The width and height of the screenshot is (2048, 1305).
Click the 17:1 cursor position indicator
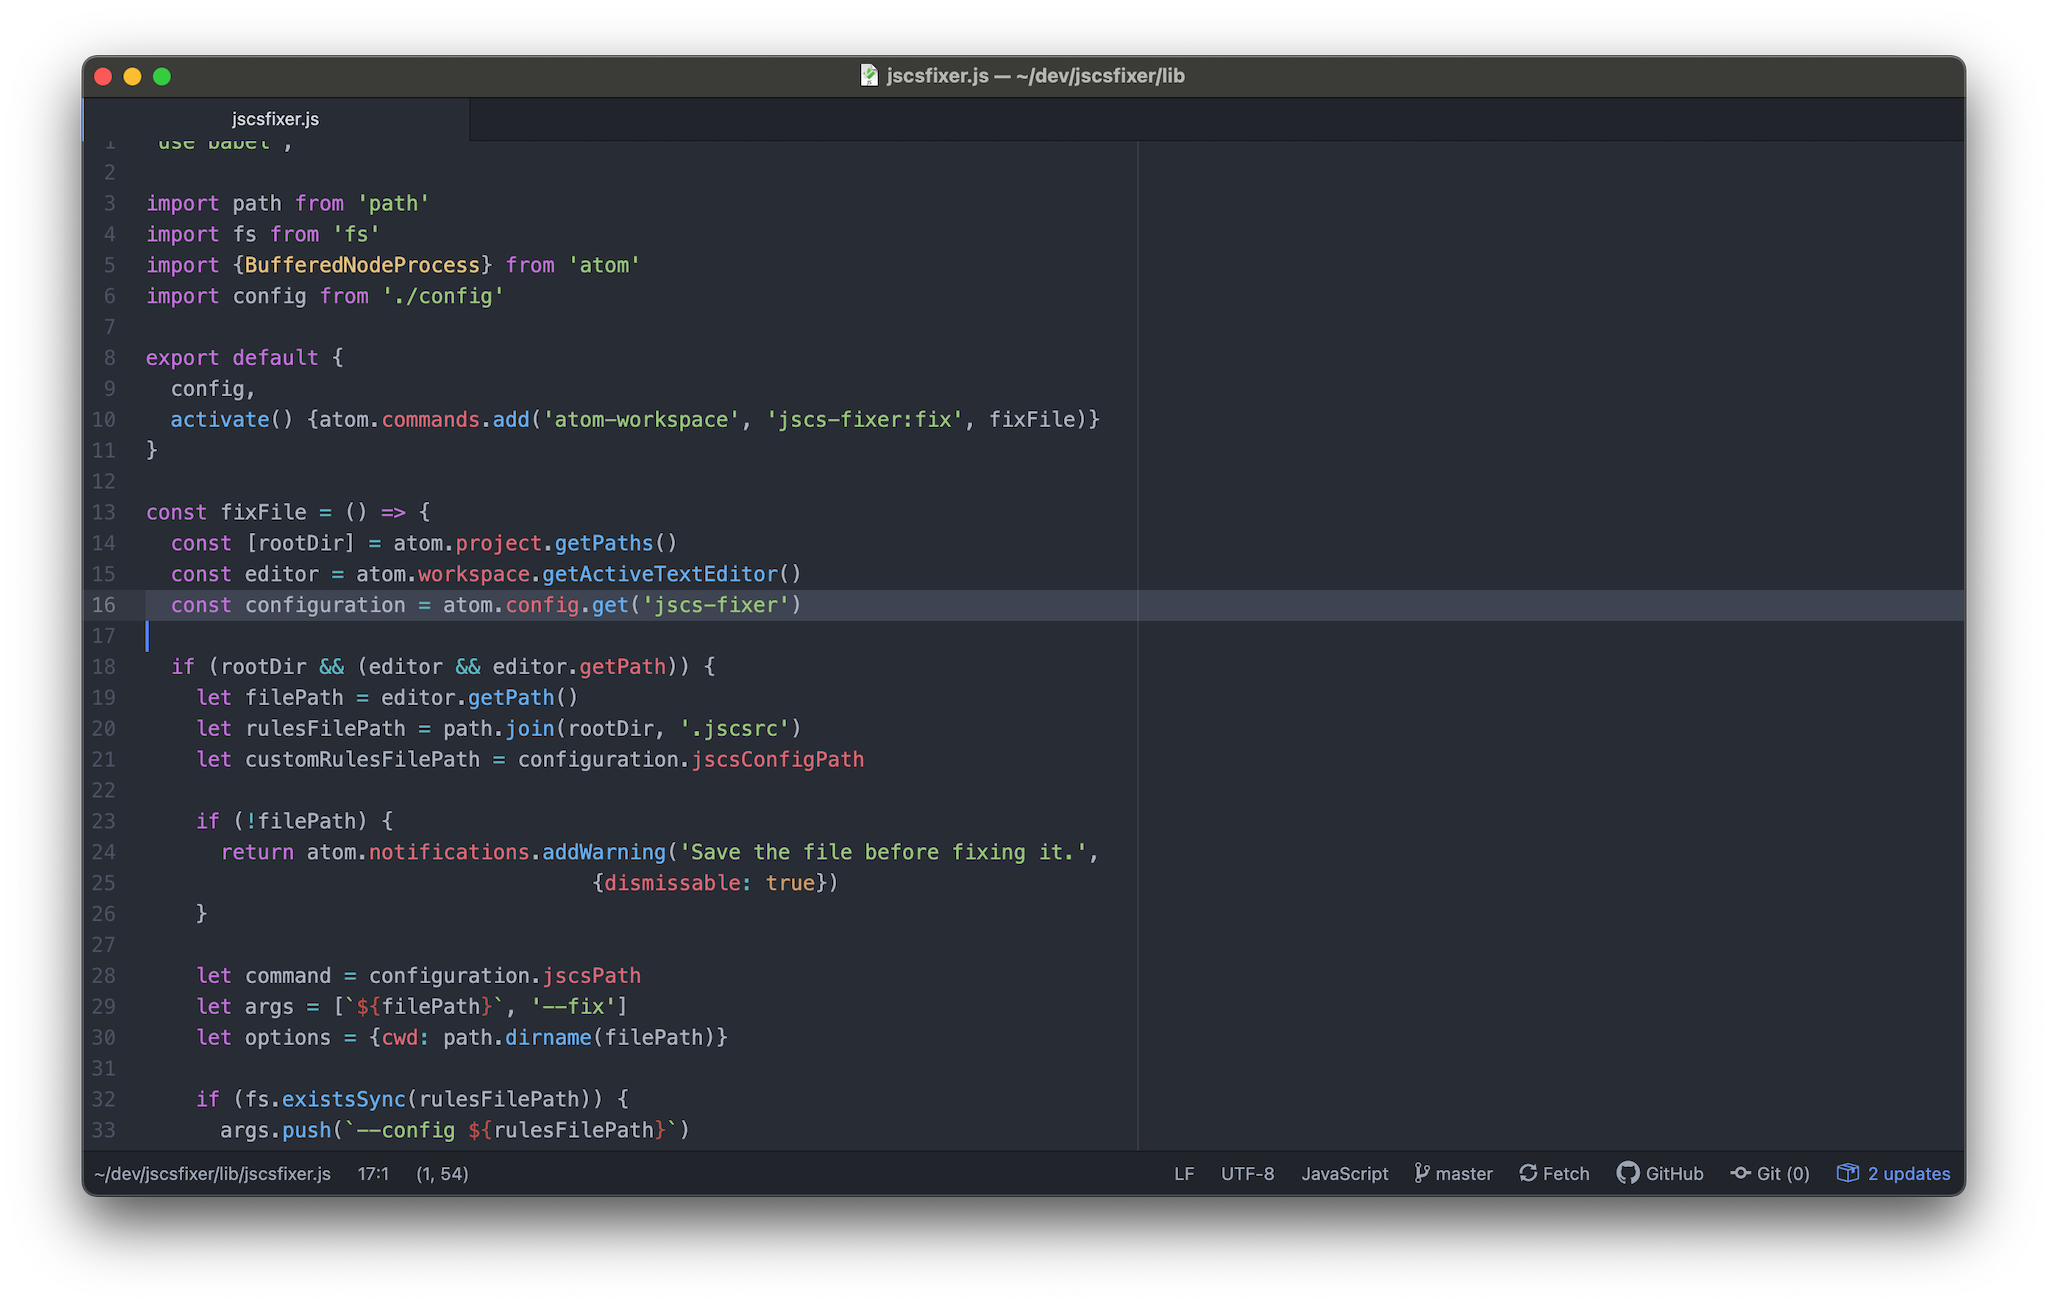pos(373,1174)
